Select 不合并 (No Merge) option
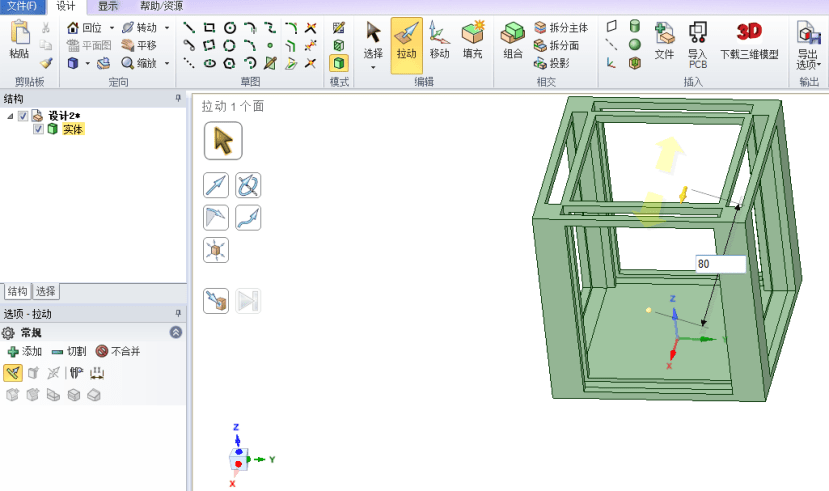This screenshot has height=491, width=829. tap(118, 351)
